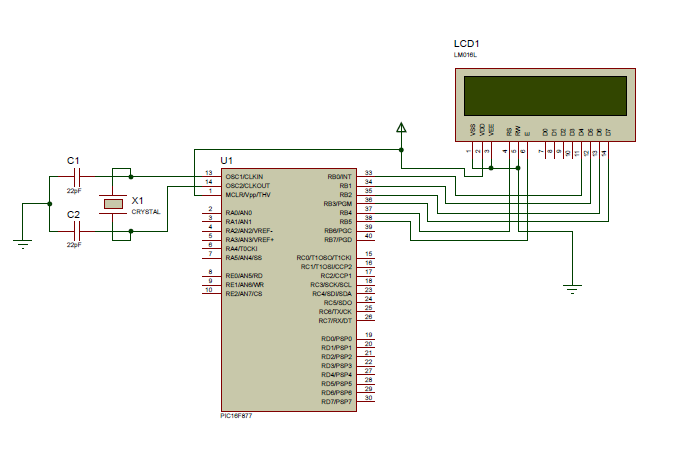This screenshot has width=685, height=456.
Task: Click the ground symbol left of the capacitors
Action: 22,244
